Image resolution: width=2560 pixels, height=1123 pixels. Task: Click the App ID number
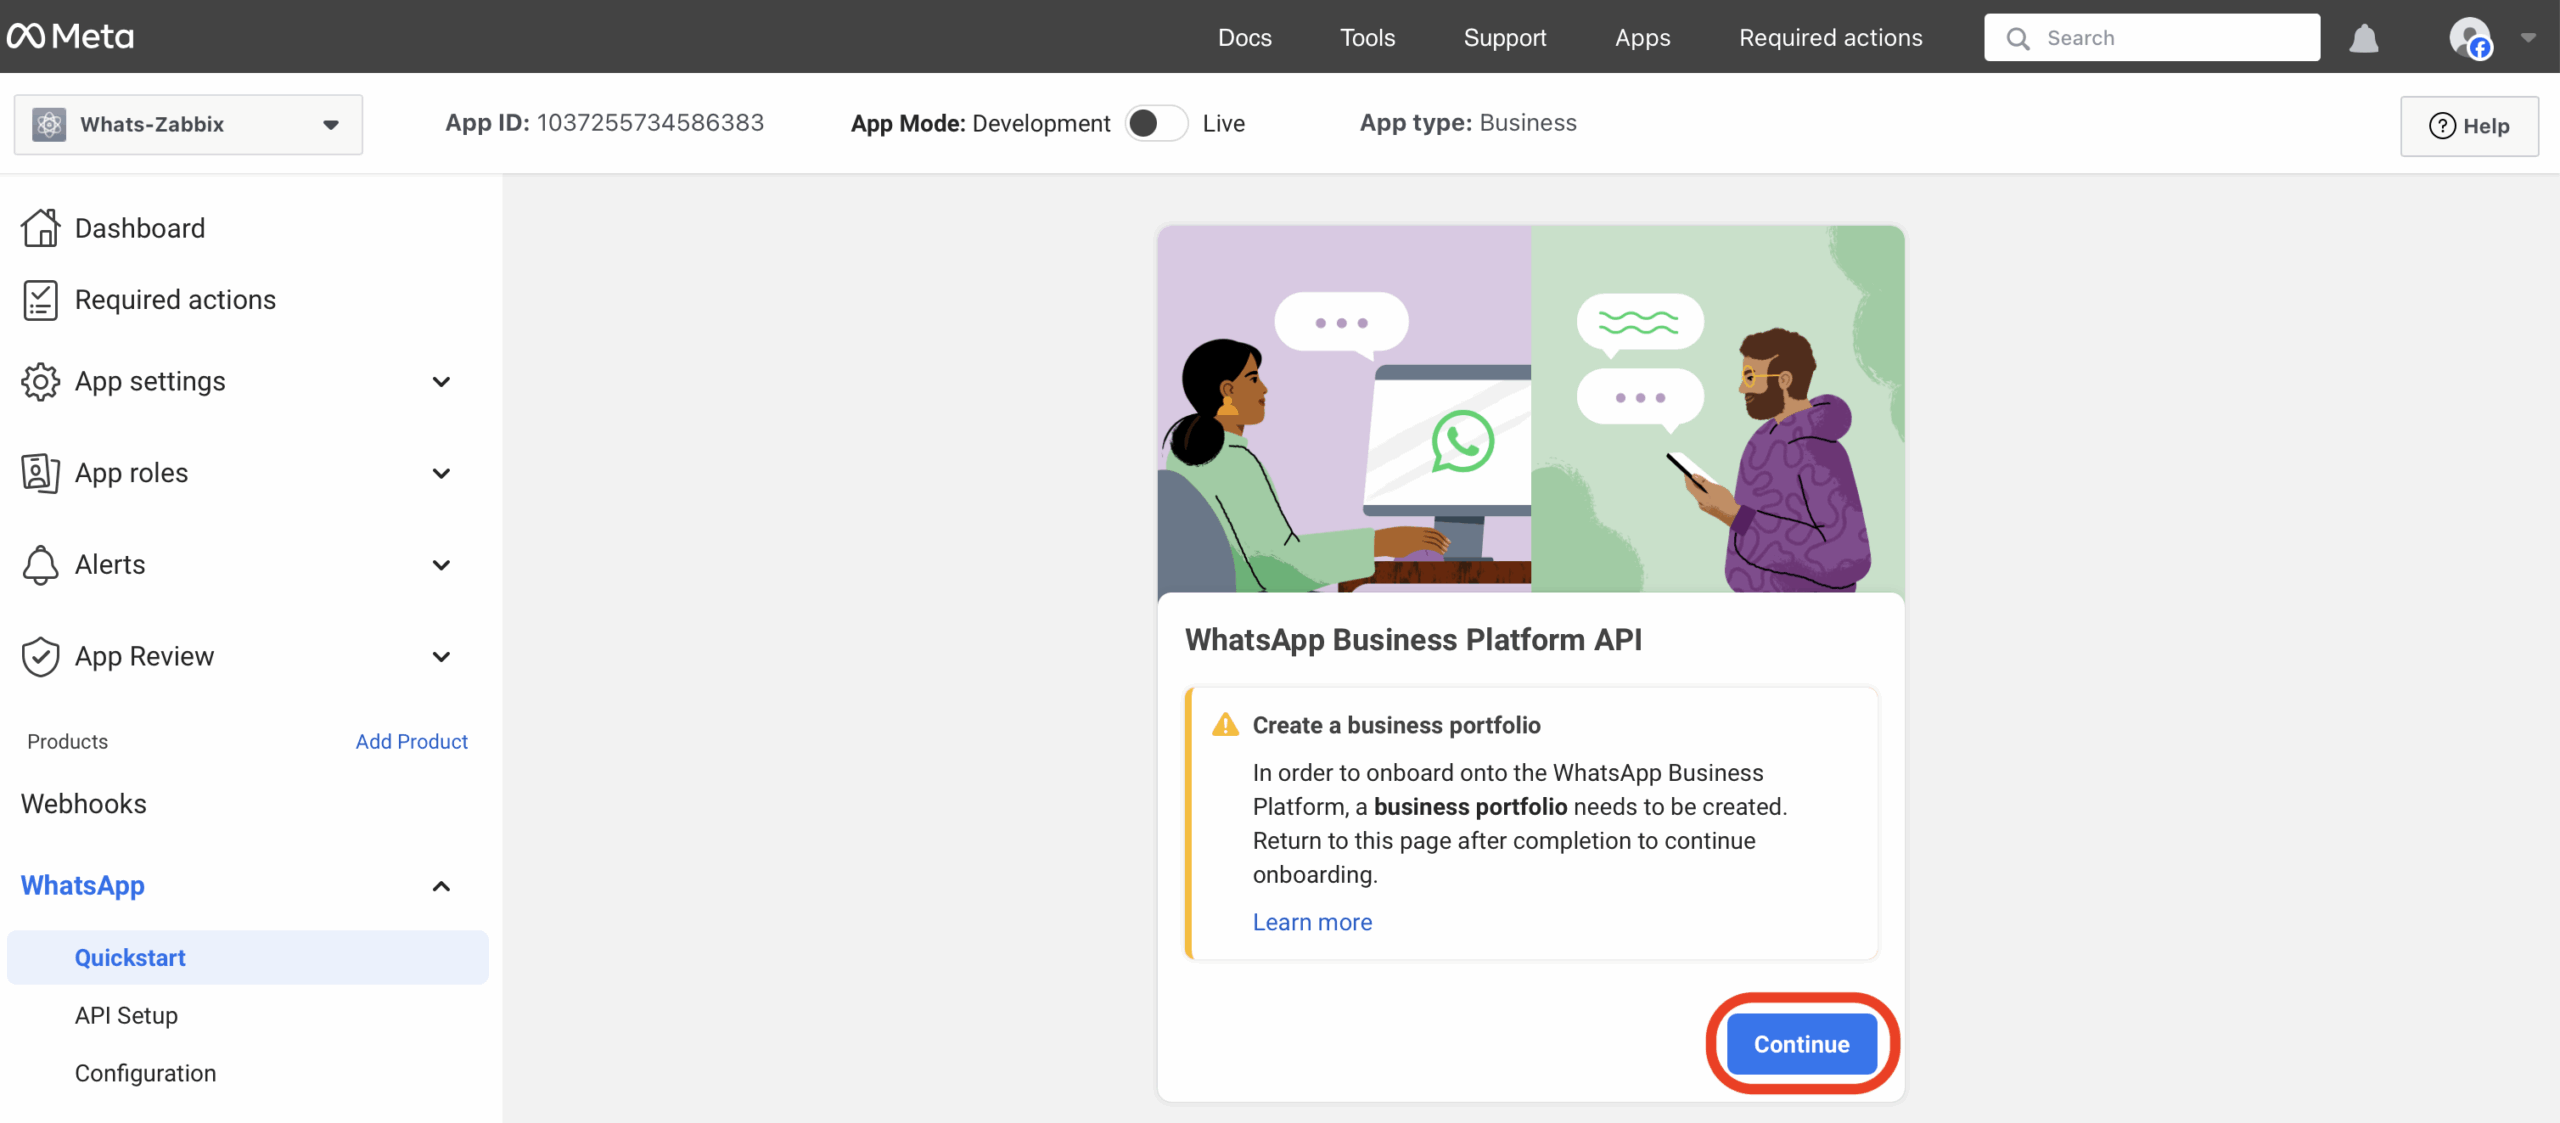tap(650, 122)
